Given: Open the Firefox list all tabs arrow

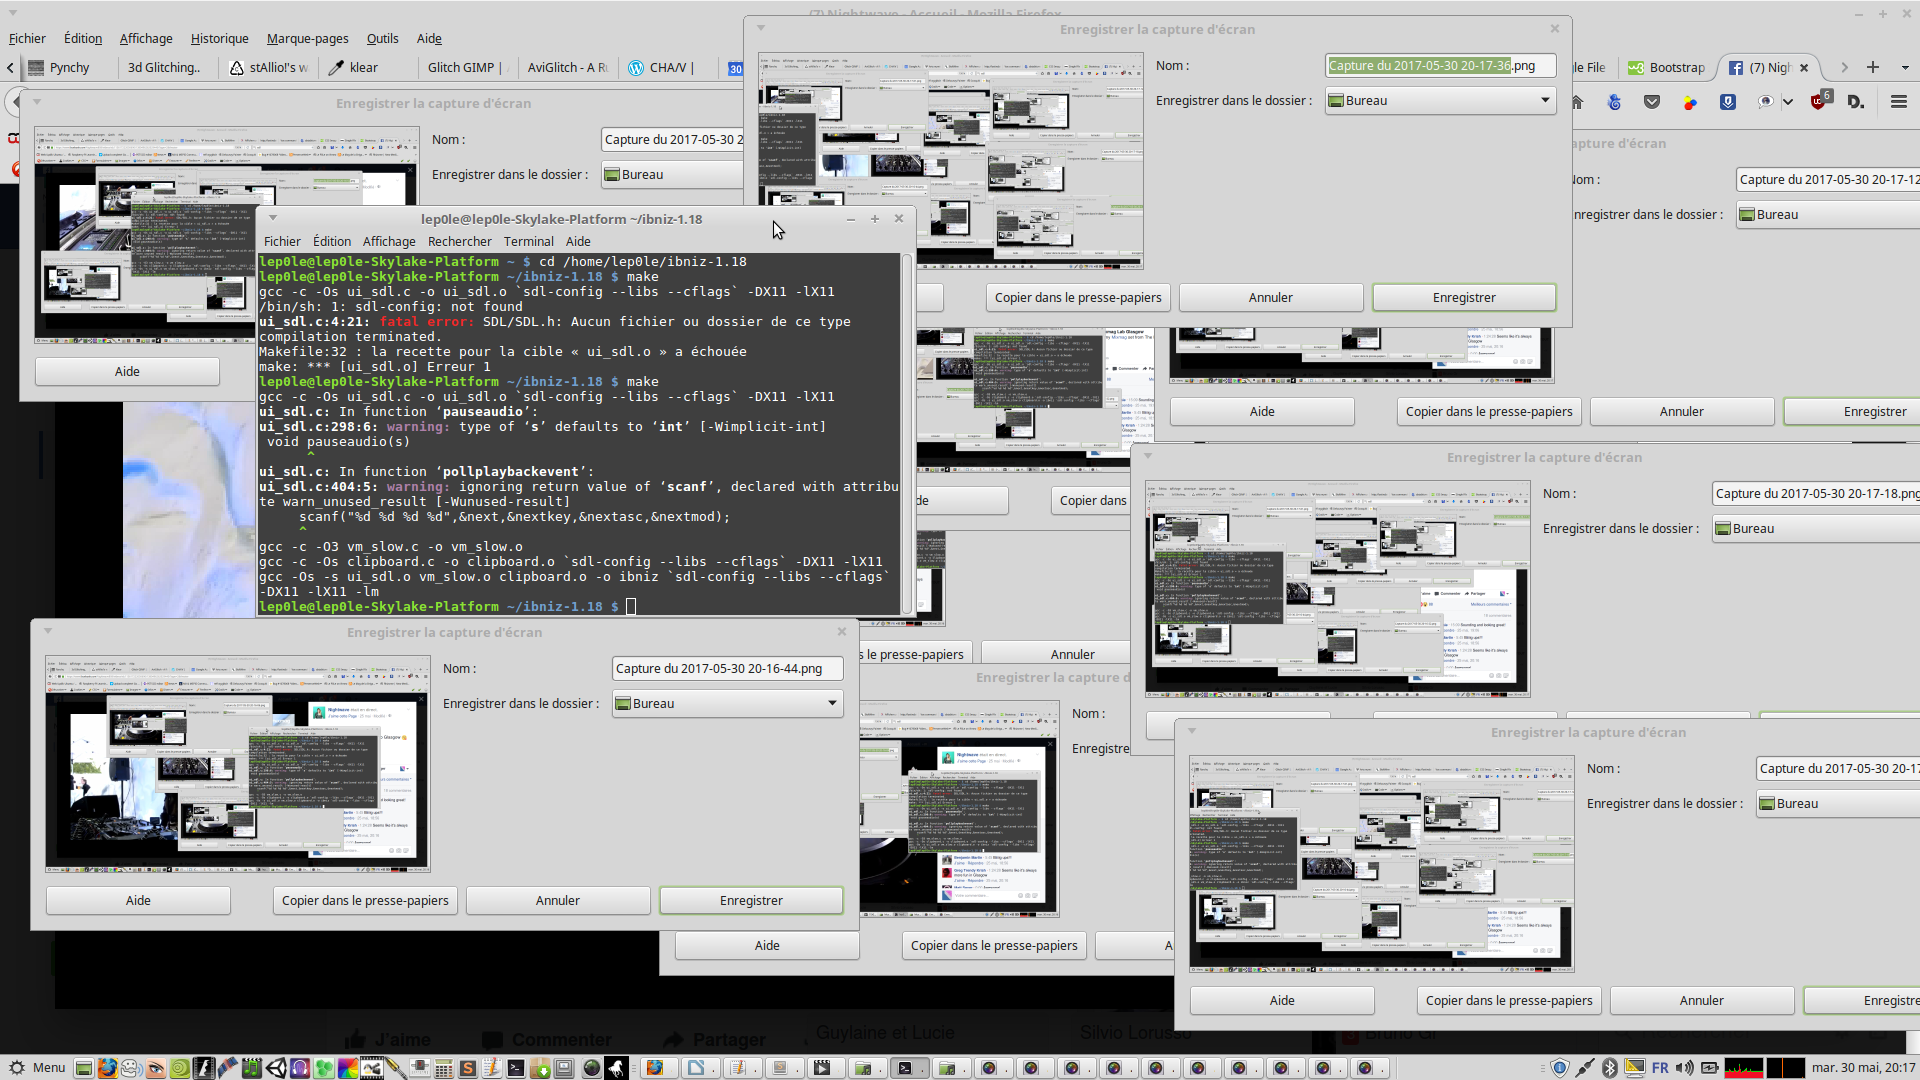Looking at the screenshot, I should tap(1904, 67).
